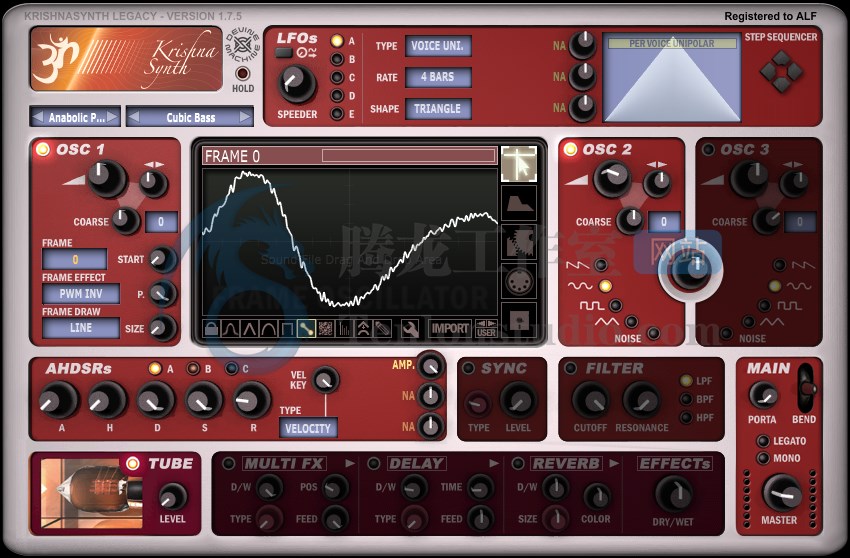Expand the REVERB arrow
Image resolution: width=850 pixels, height=558 pixels.
tap(614, 463)
